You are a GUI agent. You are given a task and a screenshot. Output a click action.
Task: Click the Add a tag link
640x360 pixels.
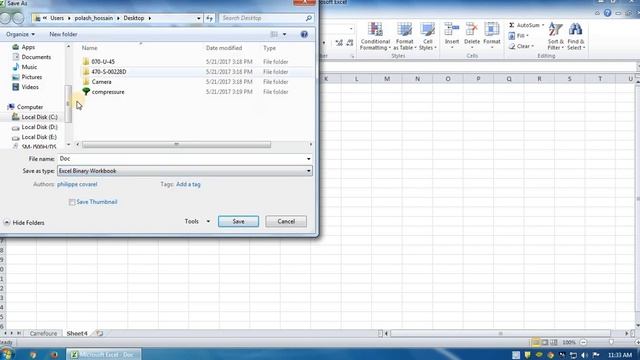point(188,184)
